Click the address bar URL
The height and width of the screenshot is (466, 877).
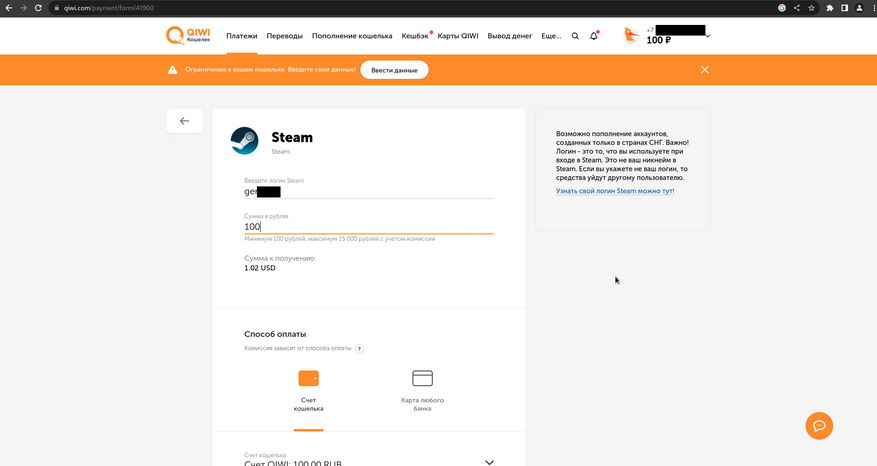[x=109, y=8]
